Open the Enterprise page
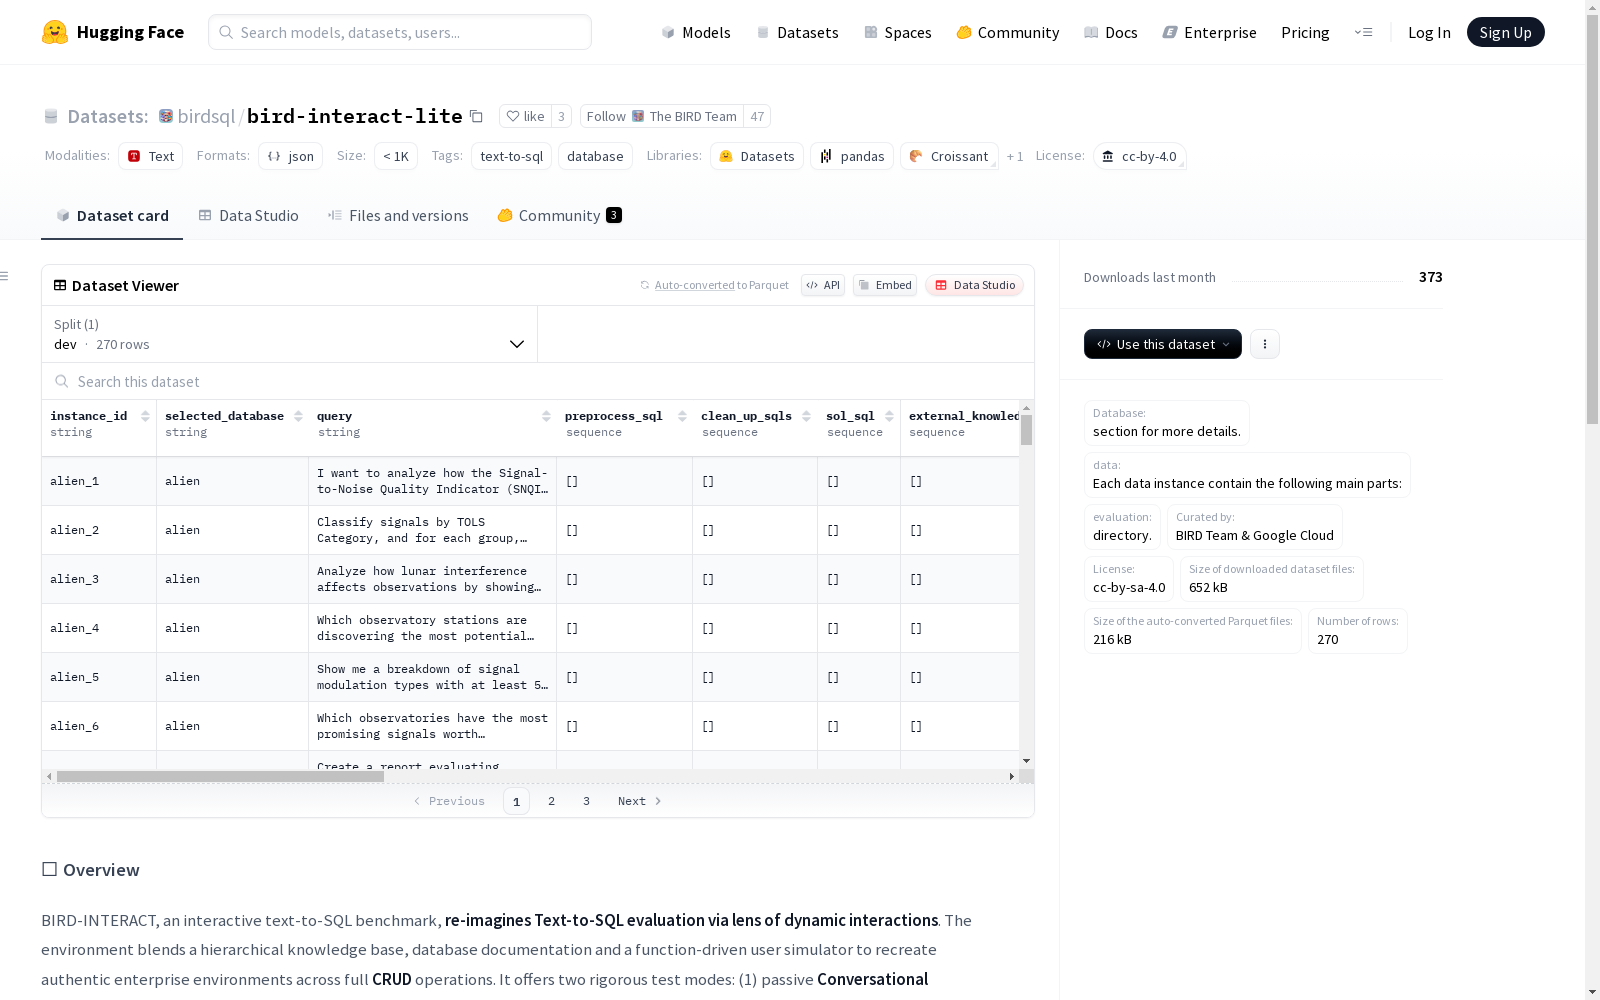1600x1000 pixels. click(x=1209, y=32)
